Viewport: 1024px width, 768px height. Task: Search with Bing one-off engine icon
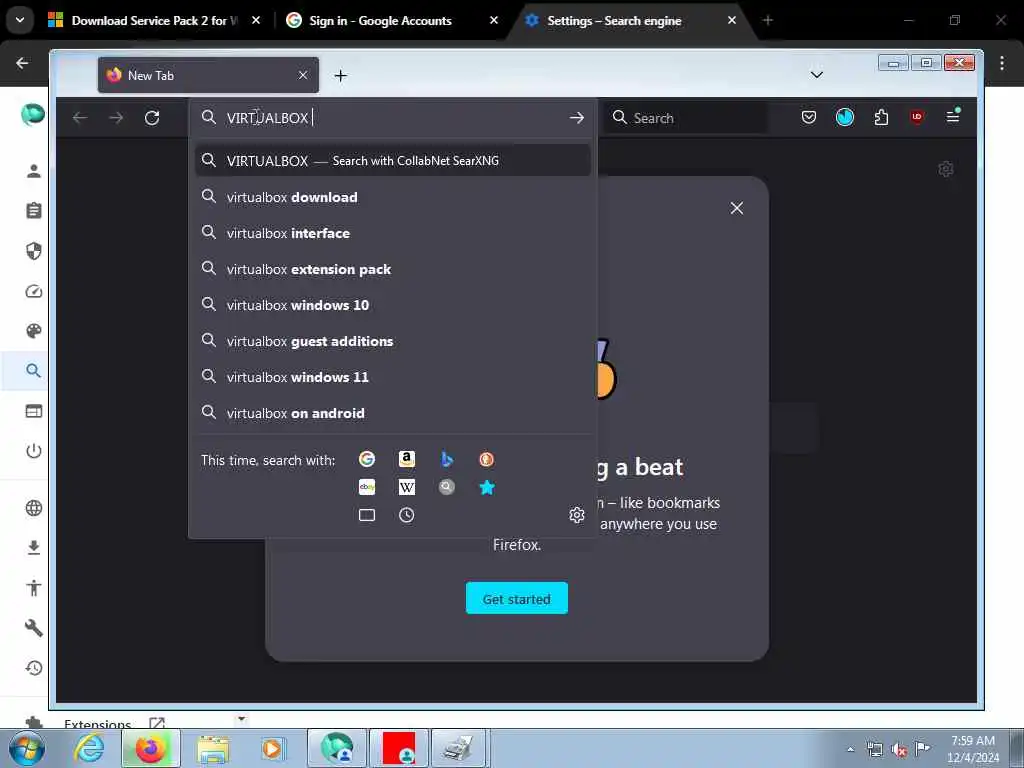[447, 460]
